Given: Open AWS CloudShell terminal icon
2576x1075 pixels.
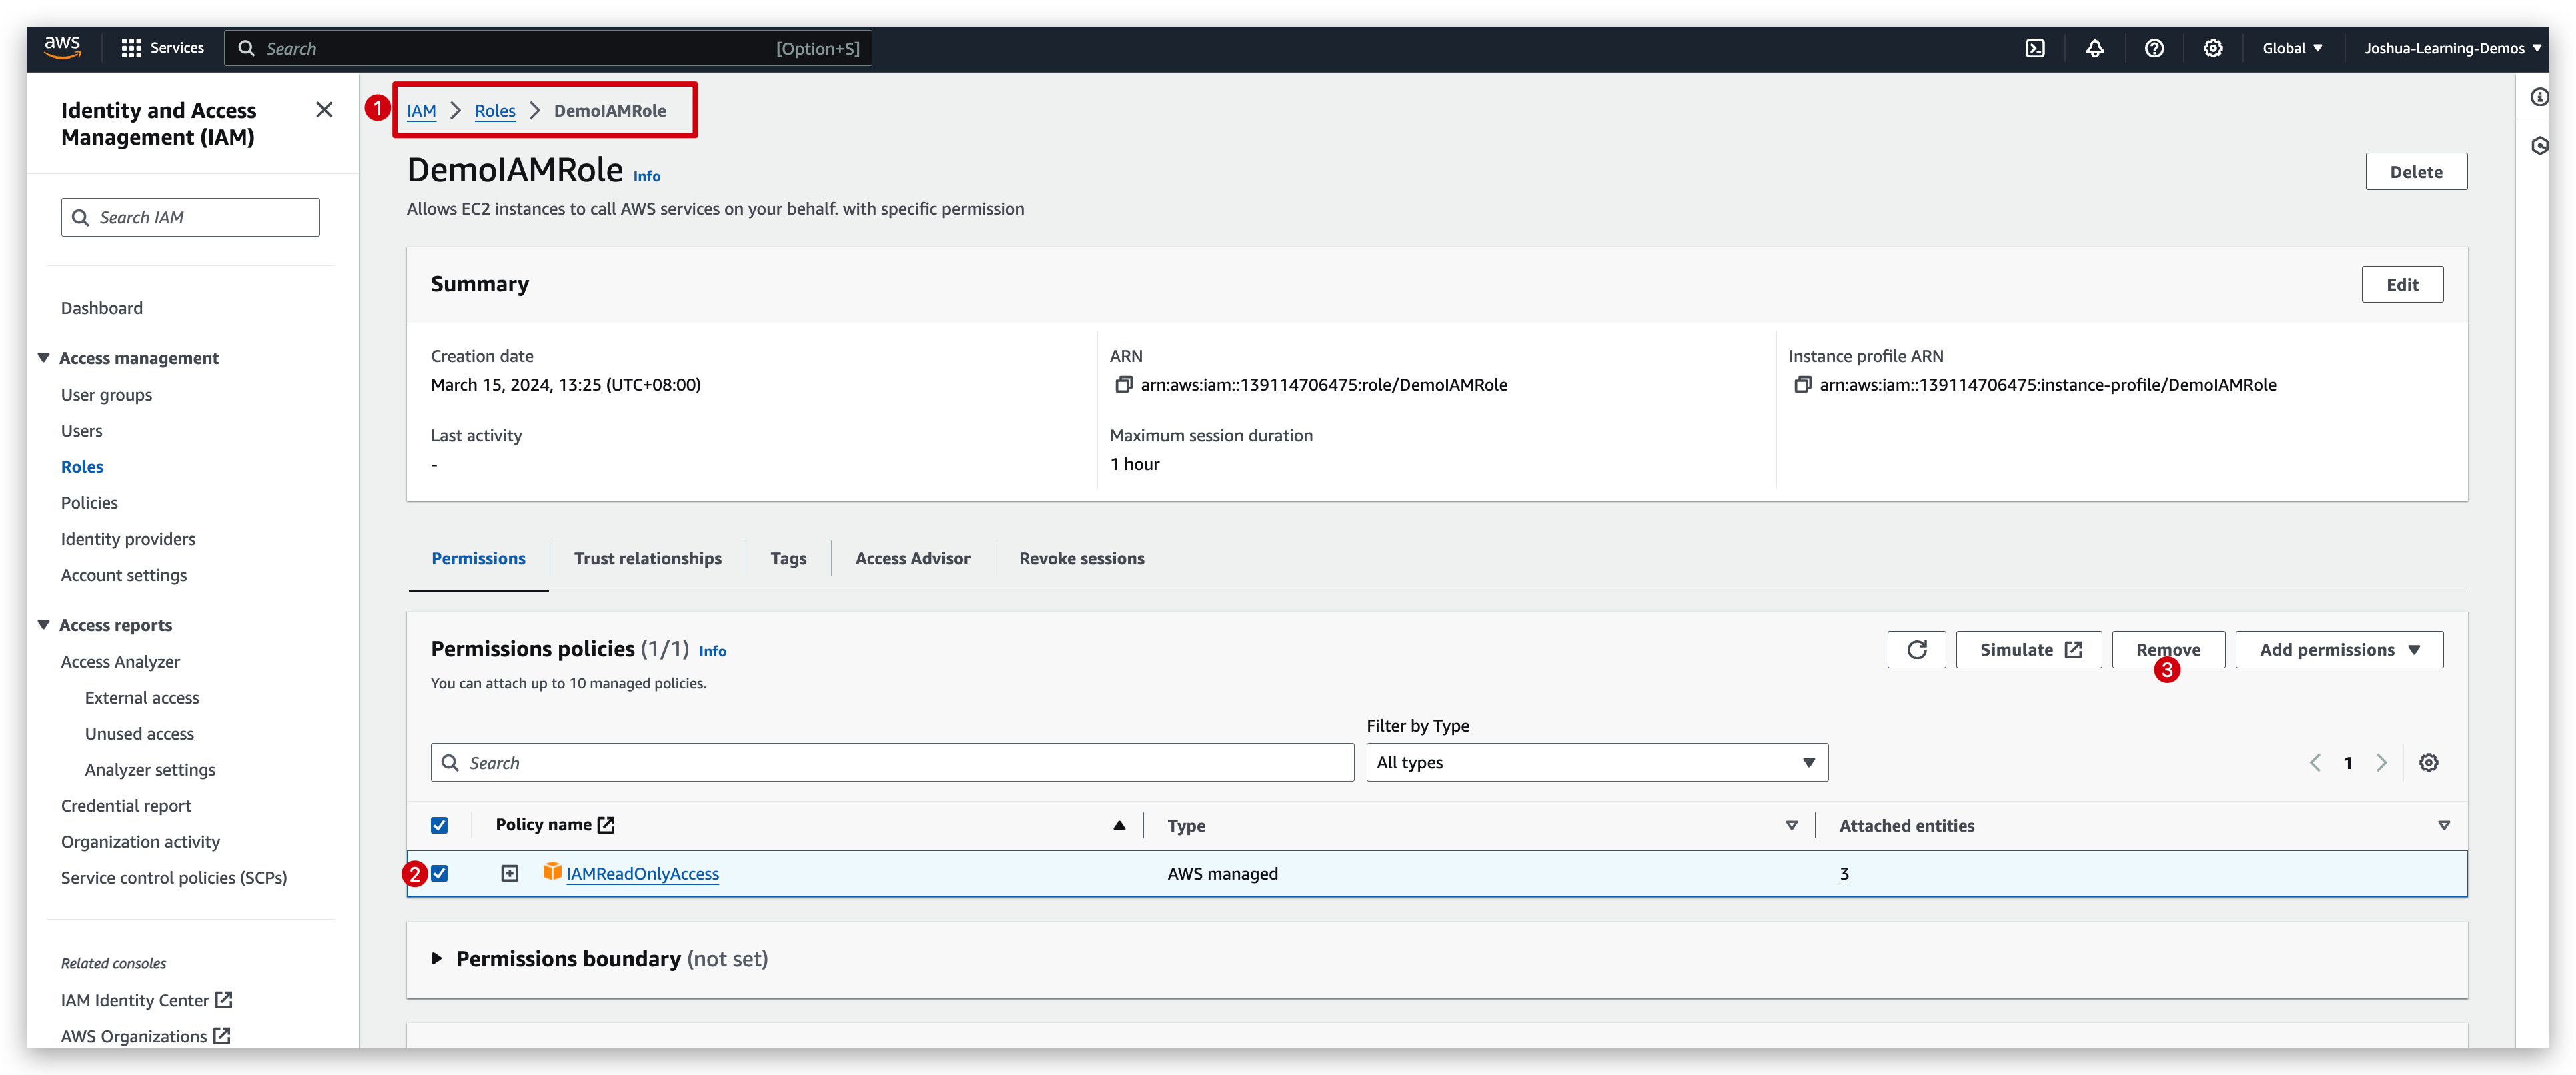Looking at the screenshot, I should coord(2035,48).
